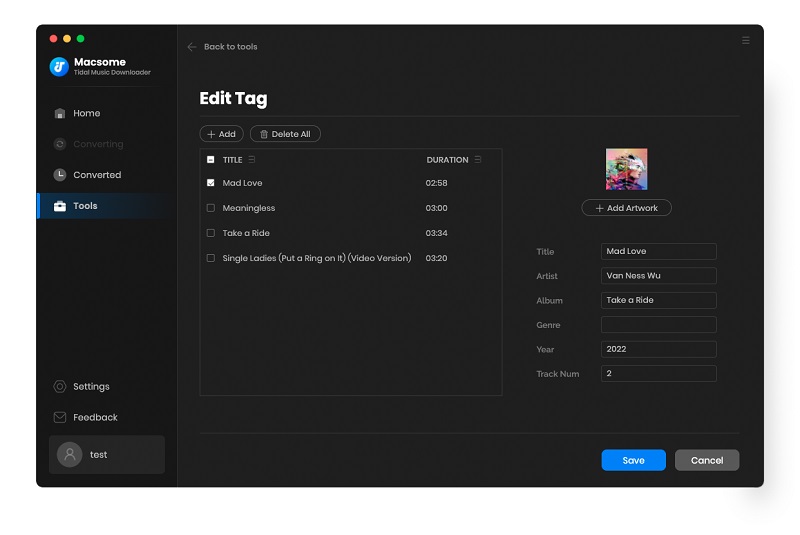Image resolution: width=800 pixels, height=535 pixels.
Task: Click the Feedback envelope icon in sidebar
Action: pos(60,417)
